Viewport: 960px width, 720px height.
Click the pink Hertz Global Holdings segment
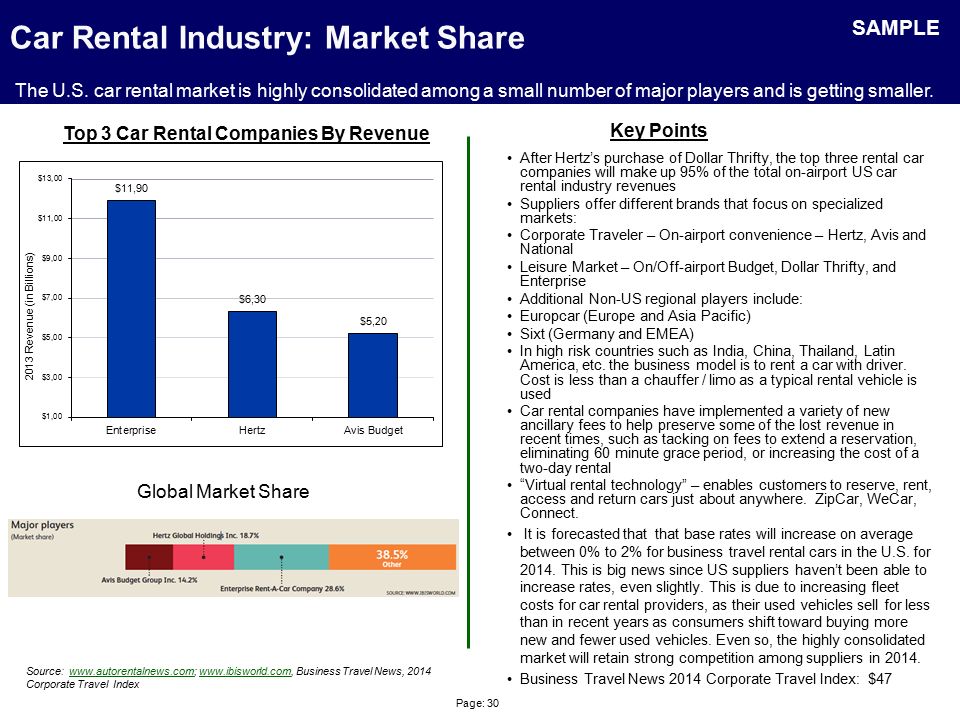coord(203,557)
